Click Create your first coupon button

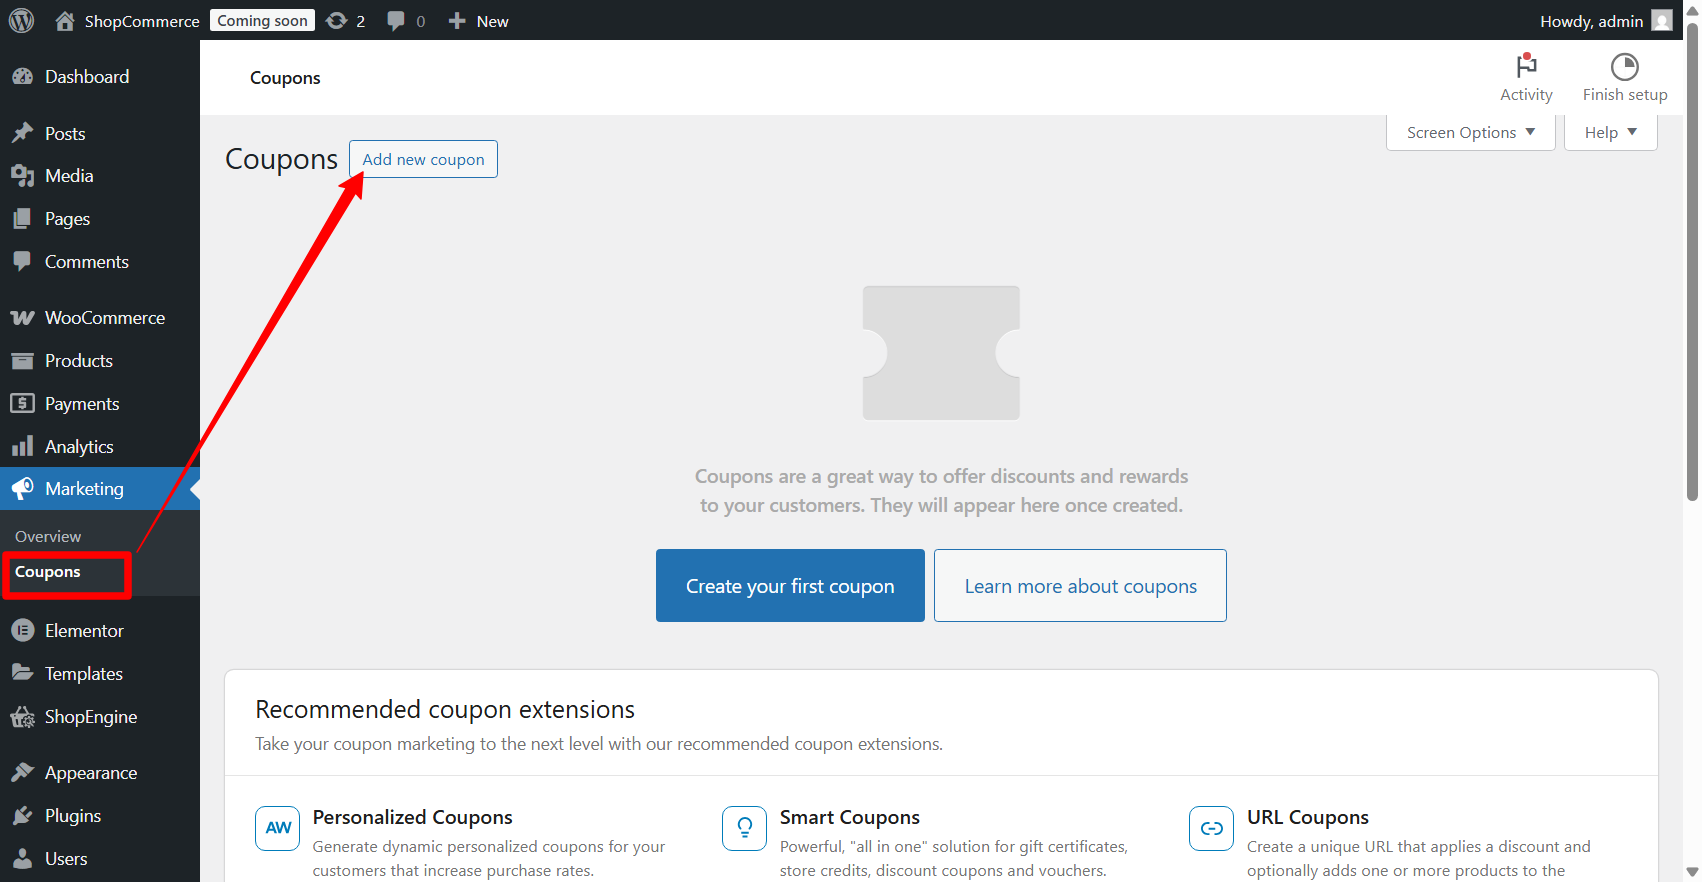tap(790, 586)
